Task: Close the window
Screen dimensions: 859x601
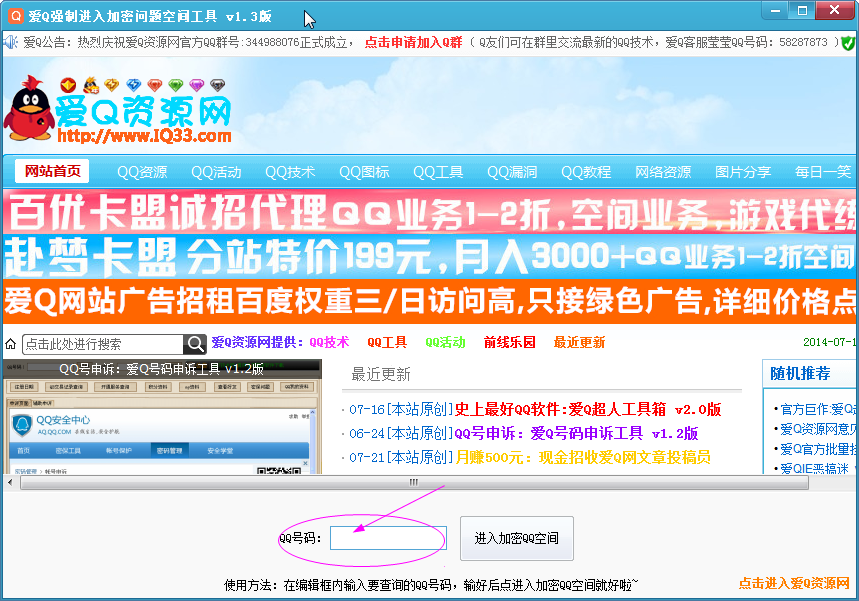Action: pyautogui.click(x=834, y=10)
